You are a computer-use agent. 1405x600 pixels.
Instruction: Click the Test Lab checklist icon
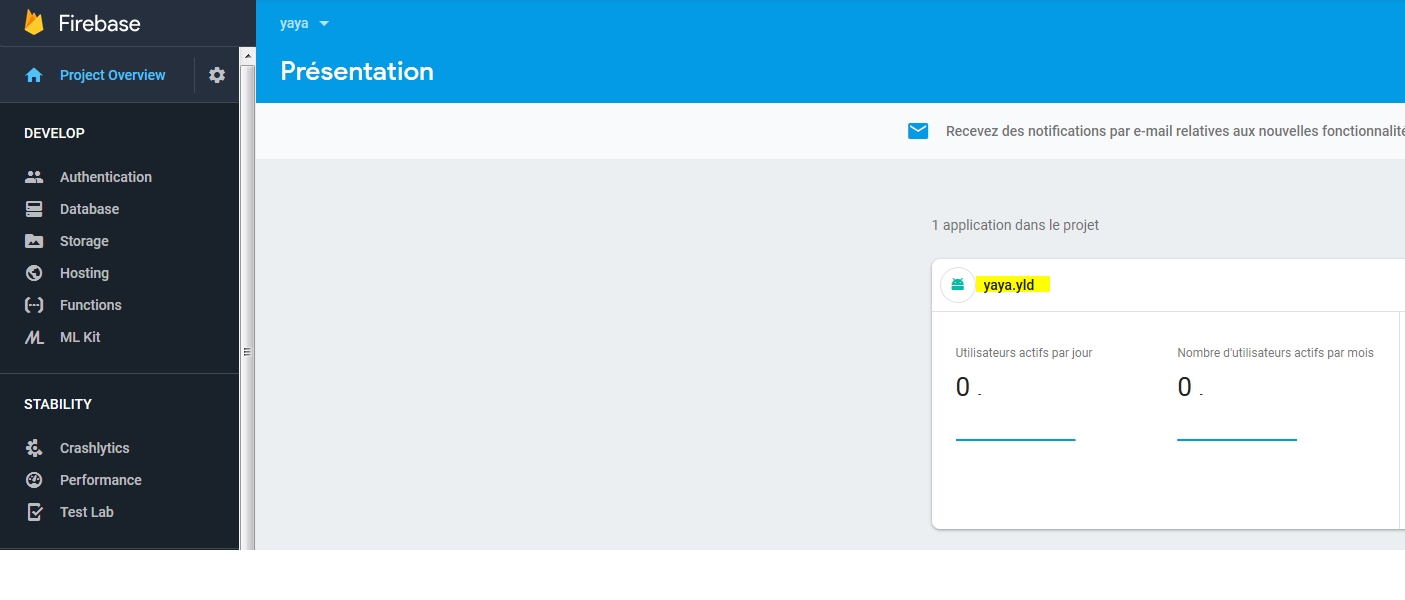(x=34, y=512)
